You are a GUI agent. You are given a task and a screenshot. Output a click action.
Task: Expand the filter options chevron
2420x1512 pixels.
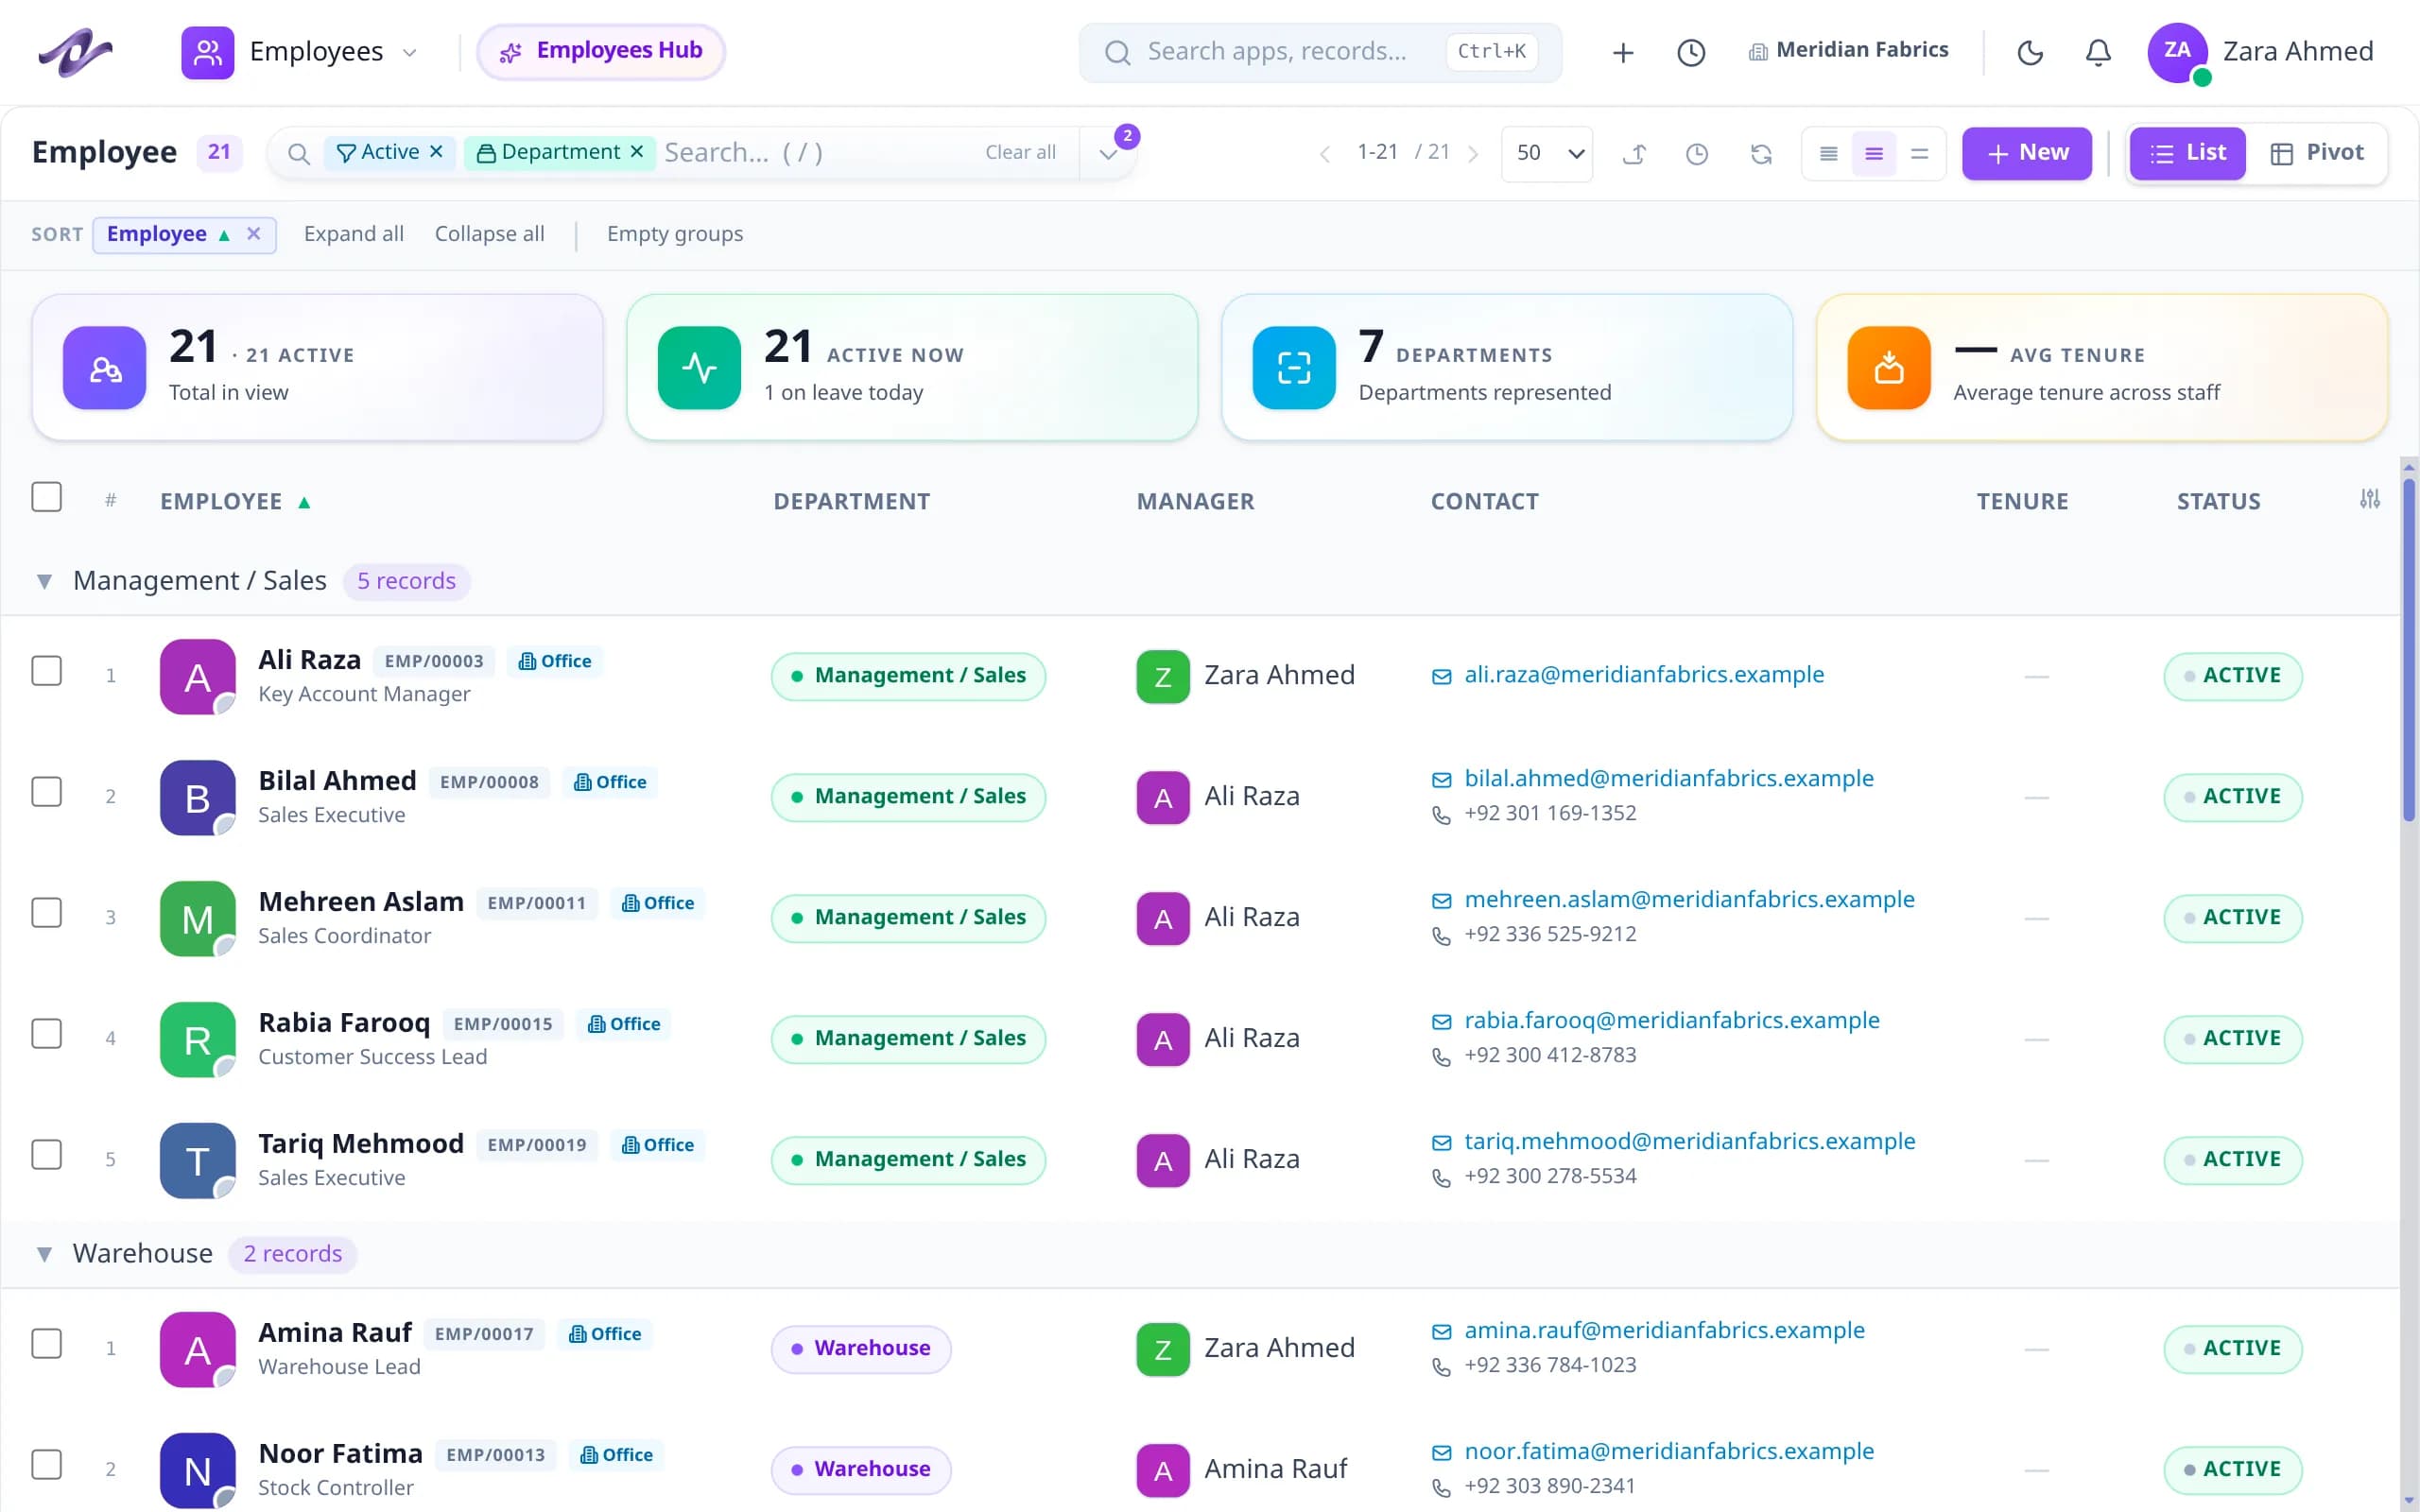[1108, 154]
